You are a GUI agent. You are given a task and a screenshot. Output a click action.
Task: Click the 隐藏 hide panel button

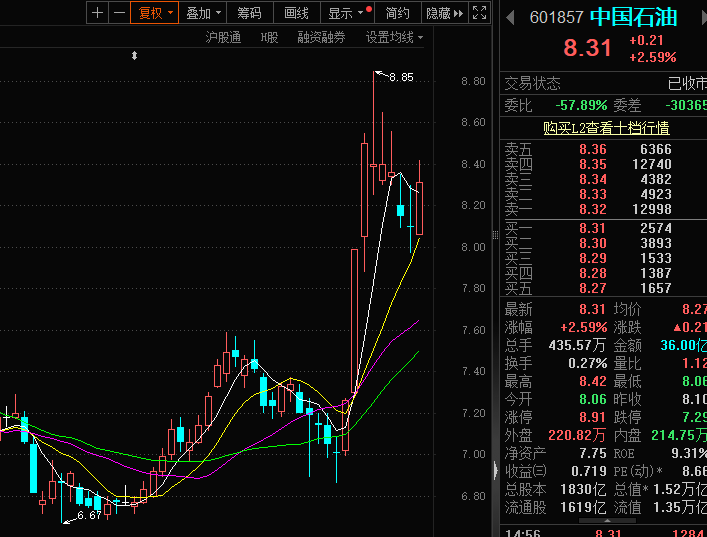(x=444, y=13)
